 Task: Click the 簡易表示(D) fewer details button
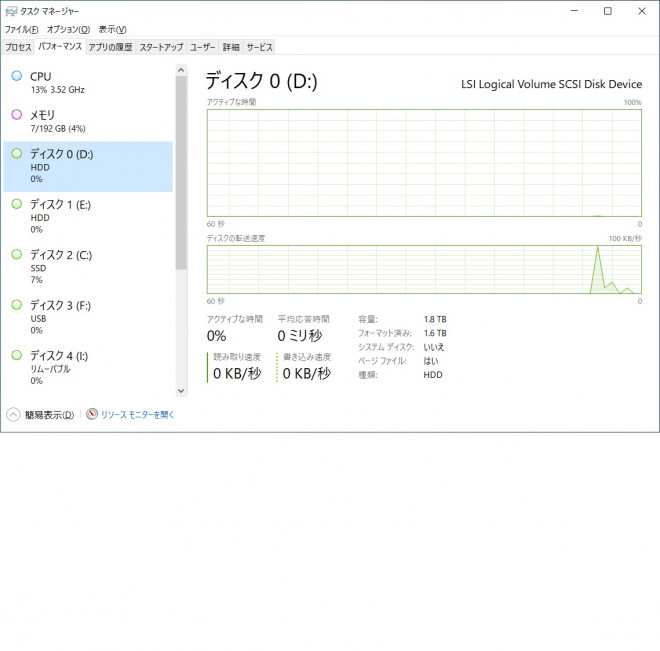point(40,415)
